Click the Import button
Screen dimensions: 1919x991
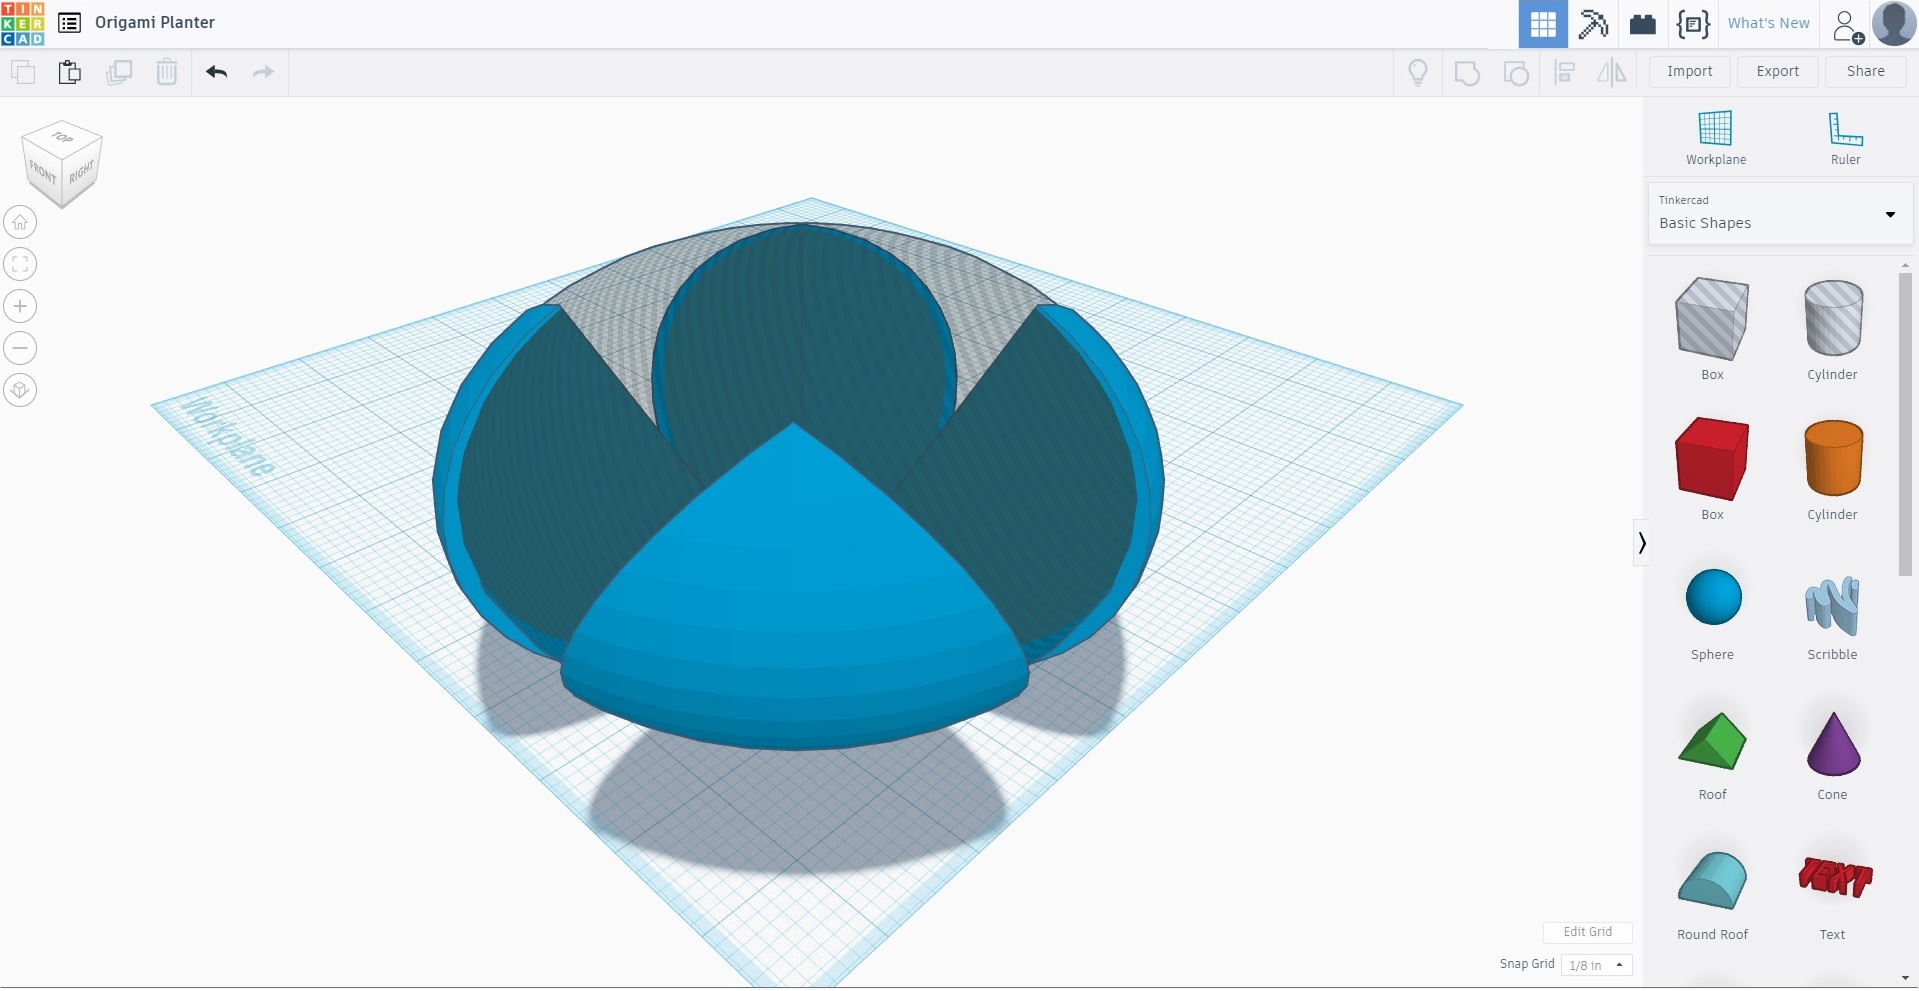point(1690,72)
